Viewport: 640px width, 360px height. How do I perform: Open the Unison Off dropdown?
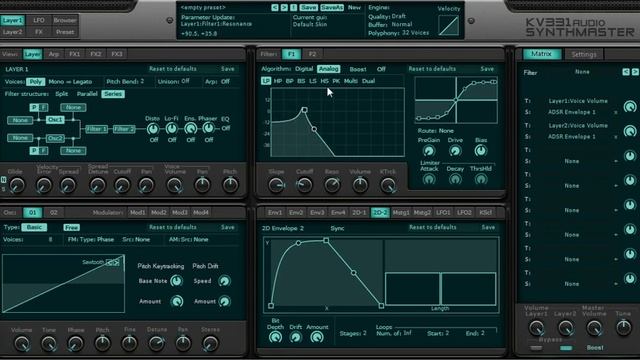pos(185,81)
